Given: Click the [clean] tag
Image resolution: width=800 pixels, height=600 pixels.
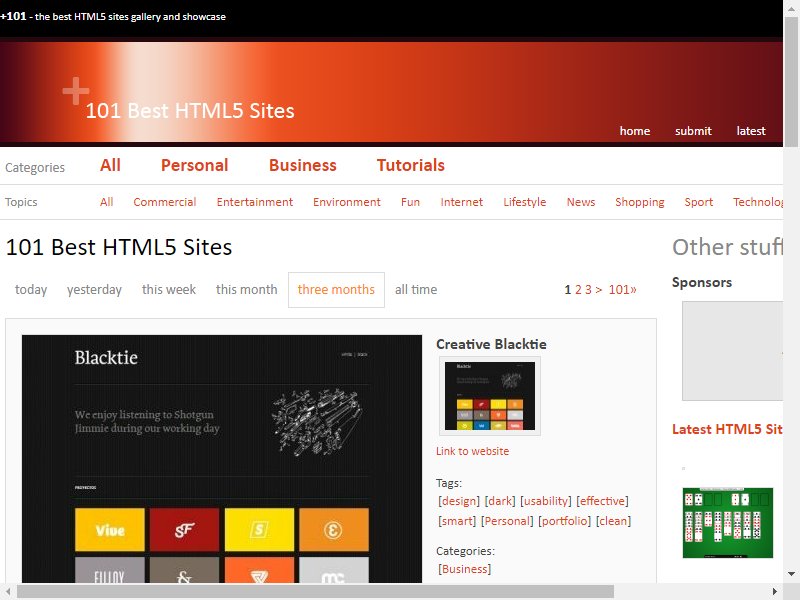Looking at the screenshot, I should pyautogui.click(x=614, y=521).
